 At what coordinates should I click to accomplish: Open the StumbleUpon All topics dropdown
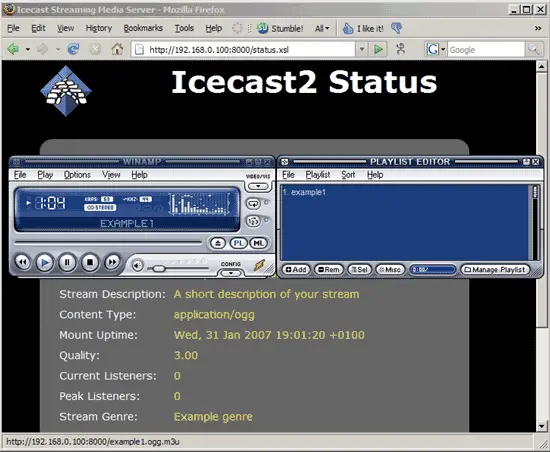[322, 28]
